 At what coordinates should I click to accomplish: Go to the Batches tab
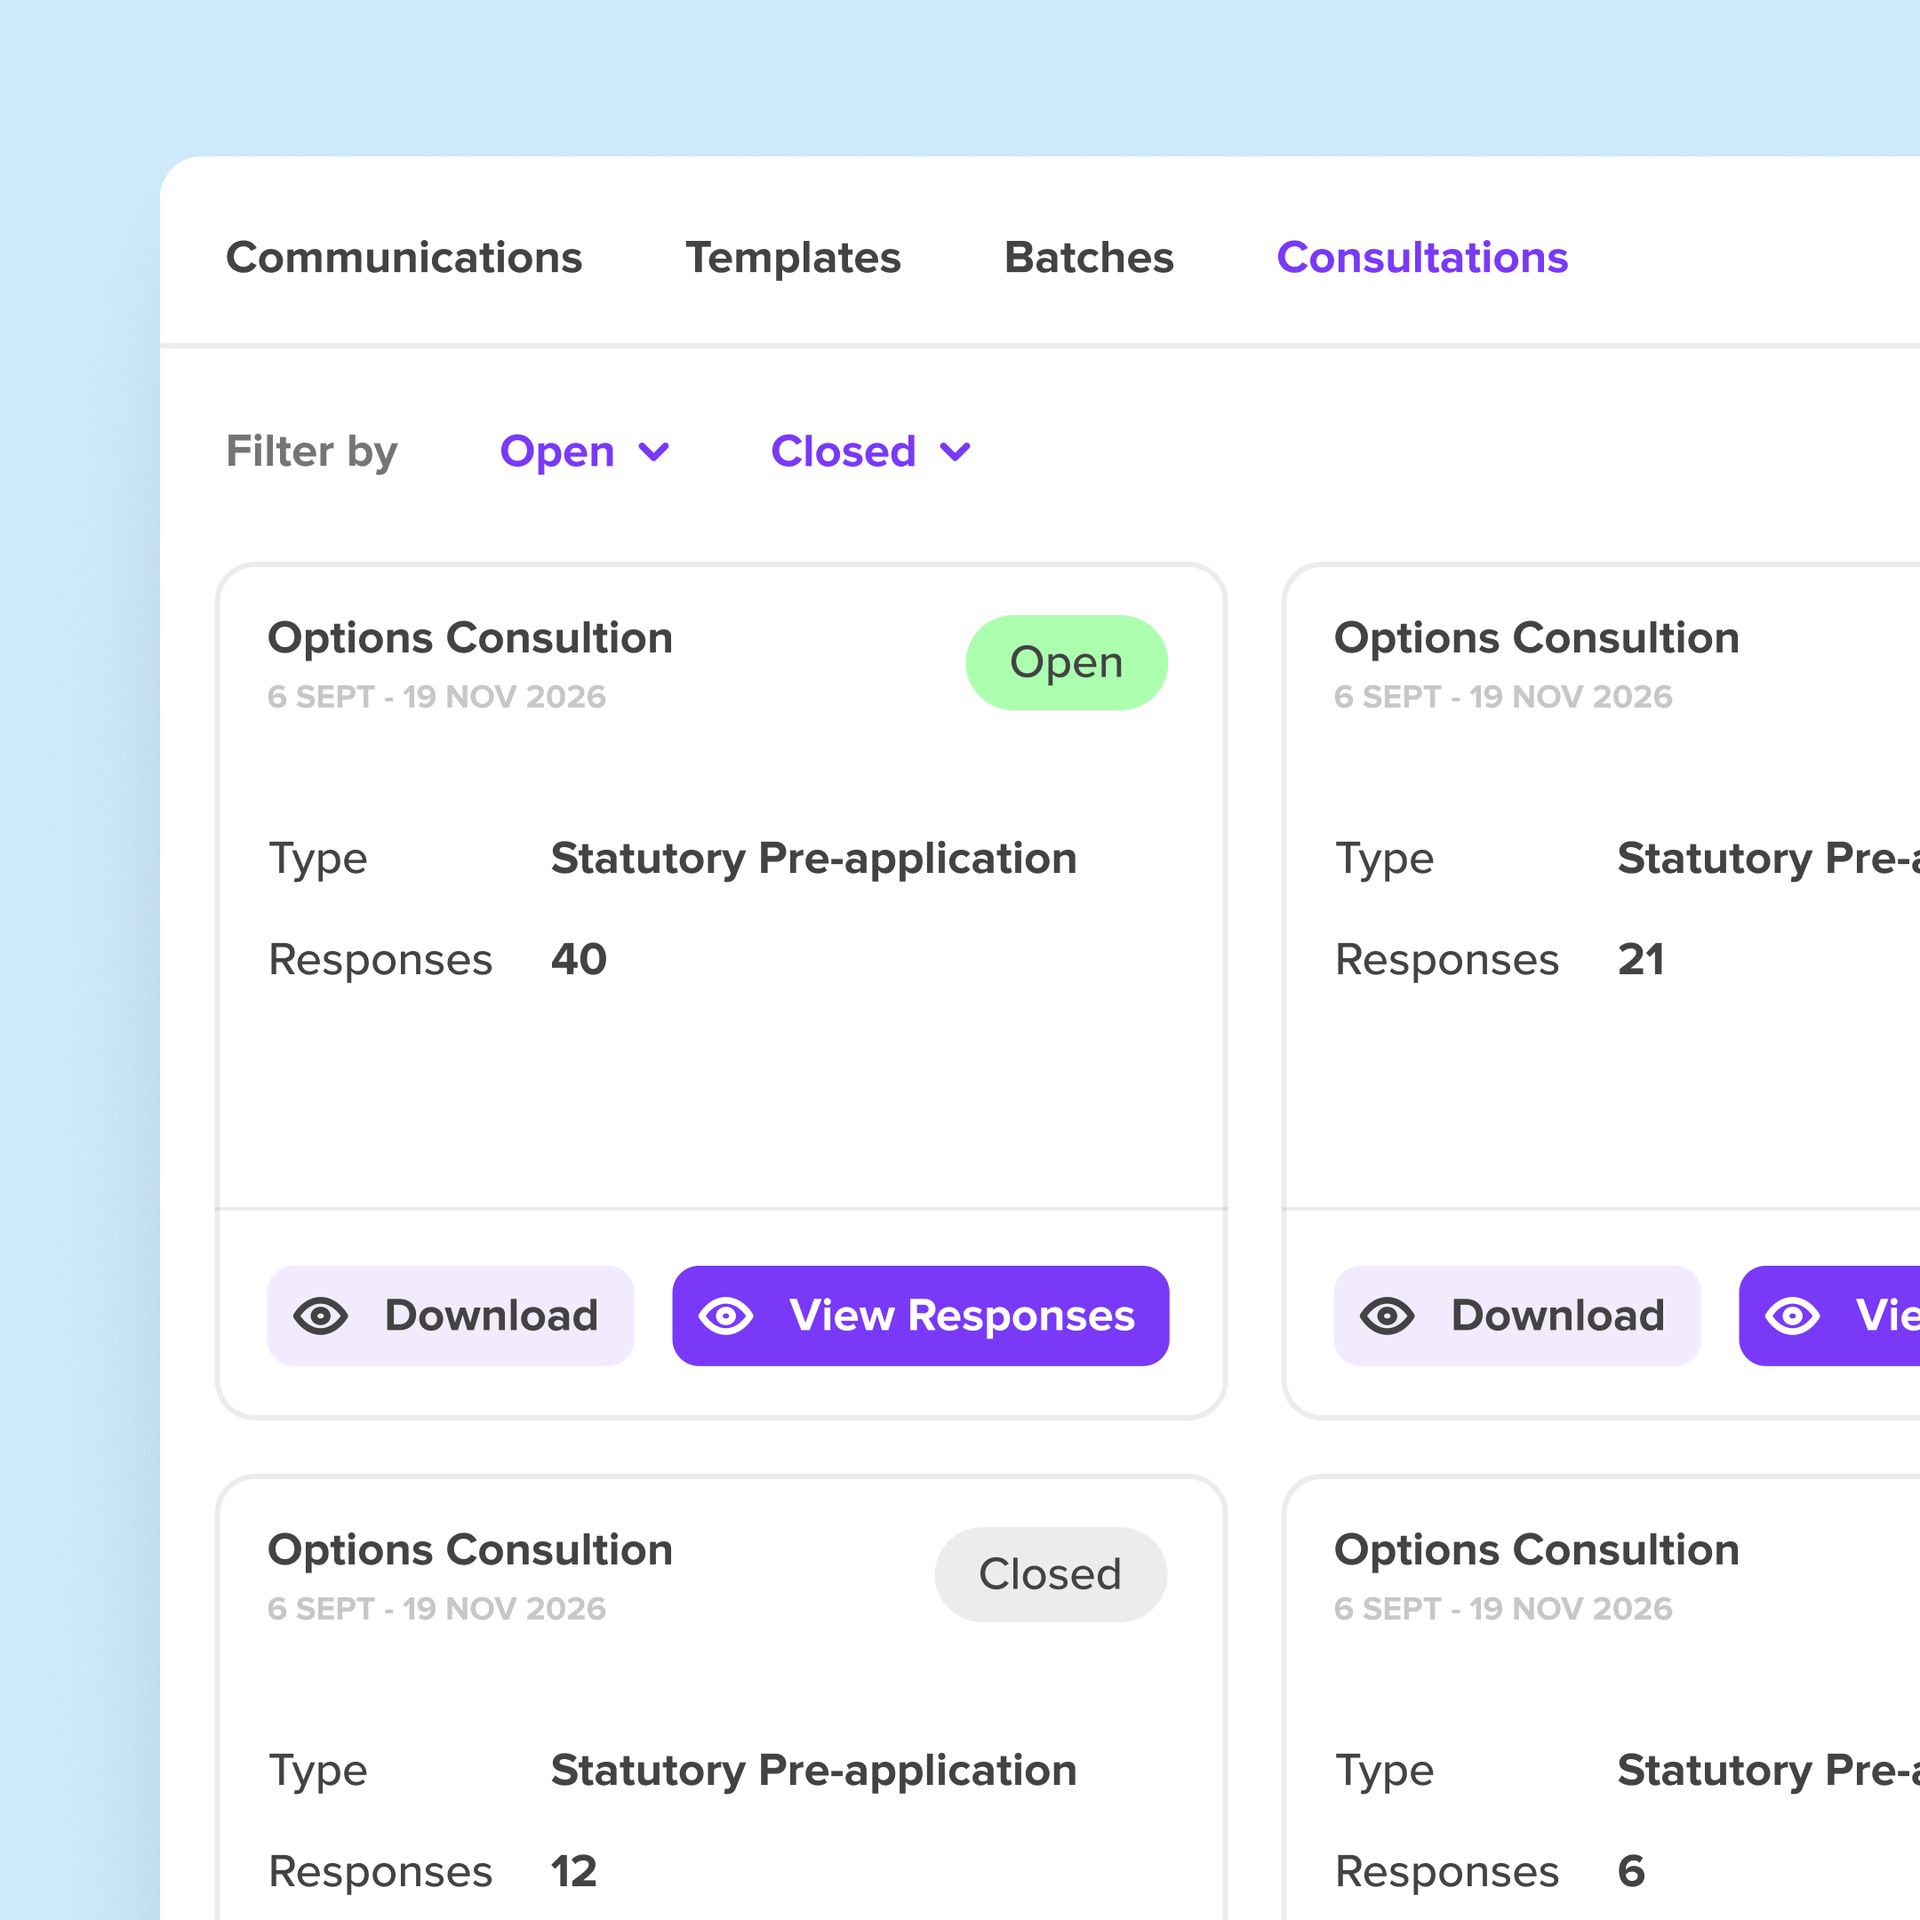[1088, 257]
